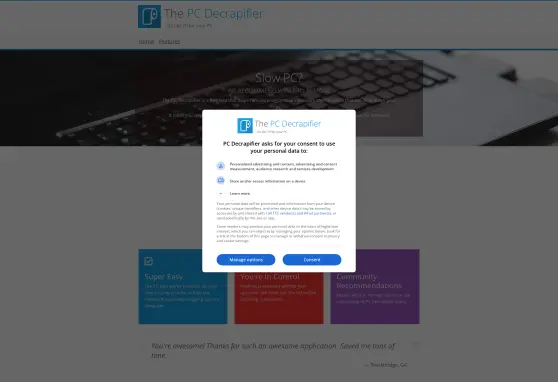Viewport: 558px width, 382px height.
Task: Click the Slow PC? hero heading
Action: (279, 78)
